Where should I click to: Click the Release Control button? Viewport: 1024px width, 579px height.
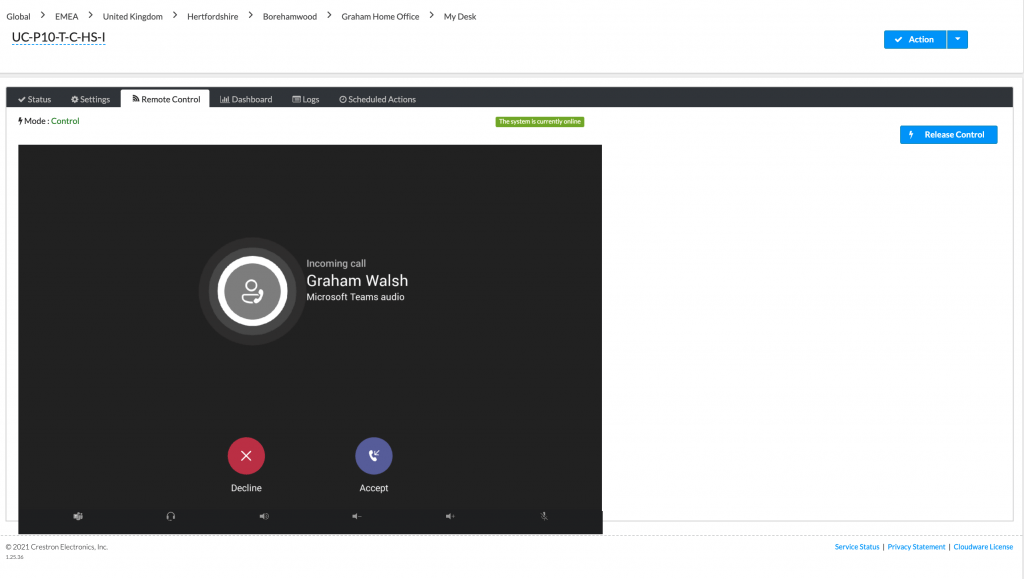(x=948, y=134)
